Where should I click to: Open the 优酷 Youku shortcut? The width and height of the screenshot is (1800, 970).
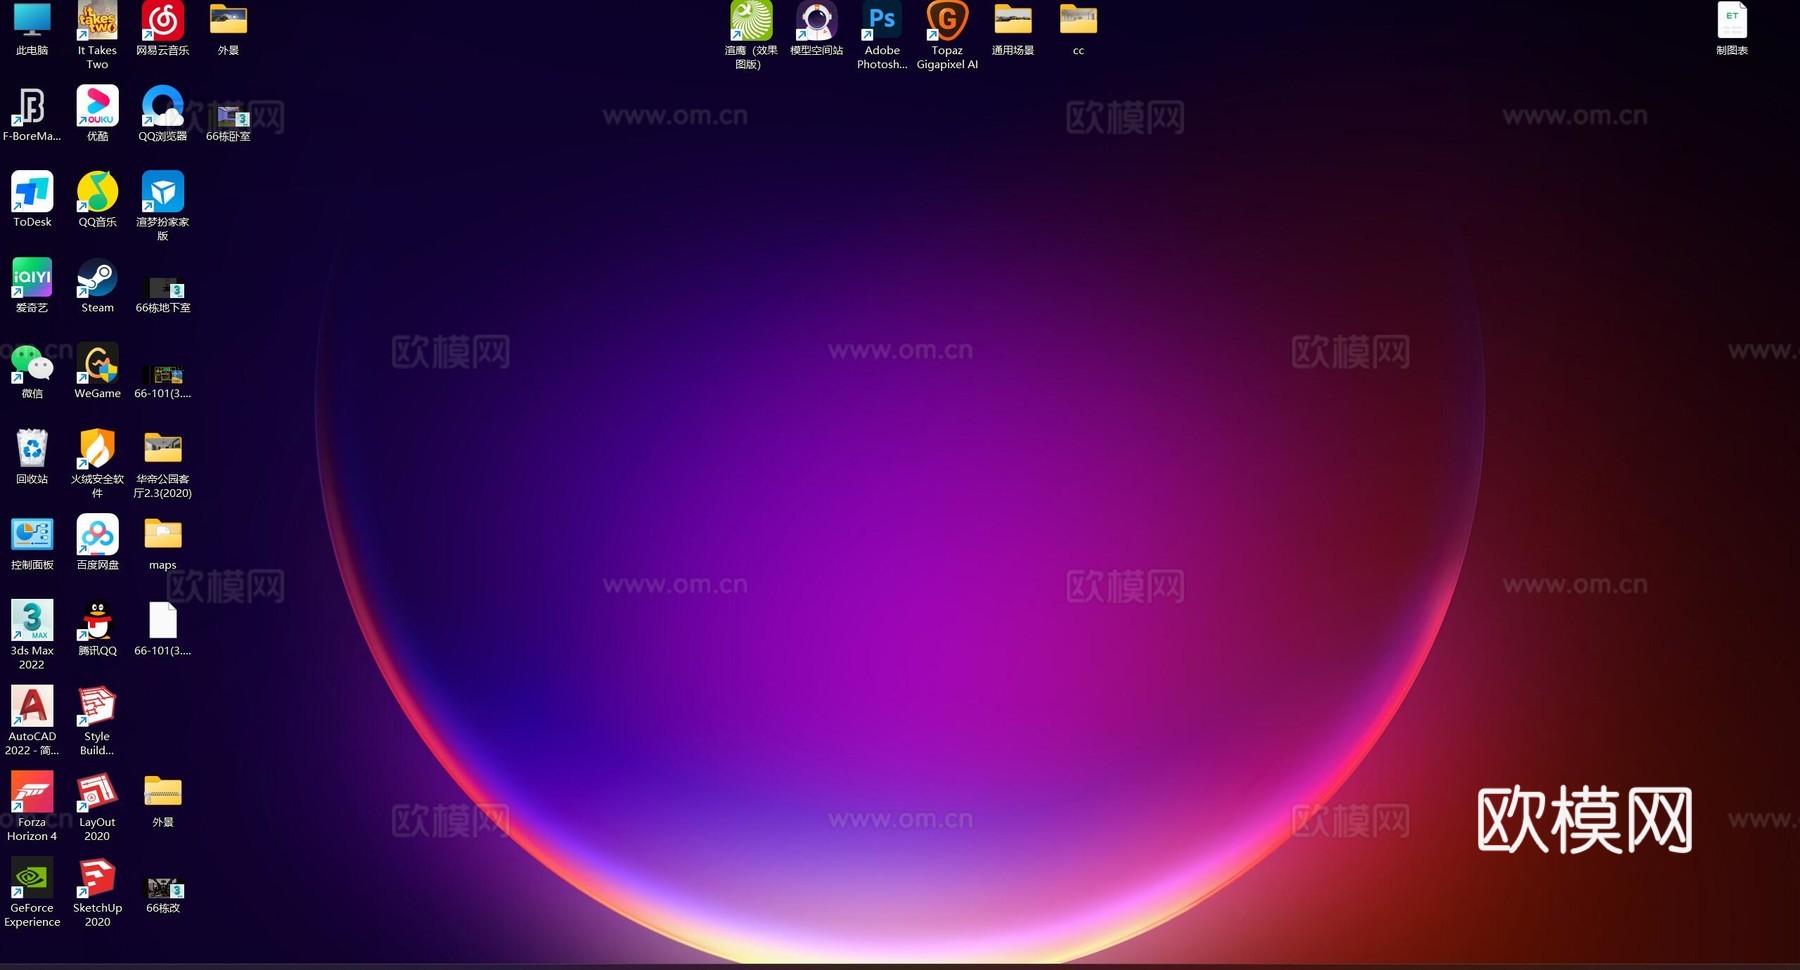click(97, 106)
